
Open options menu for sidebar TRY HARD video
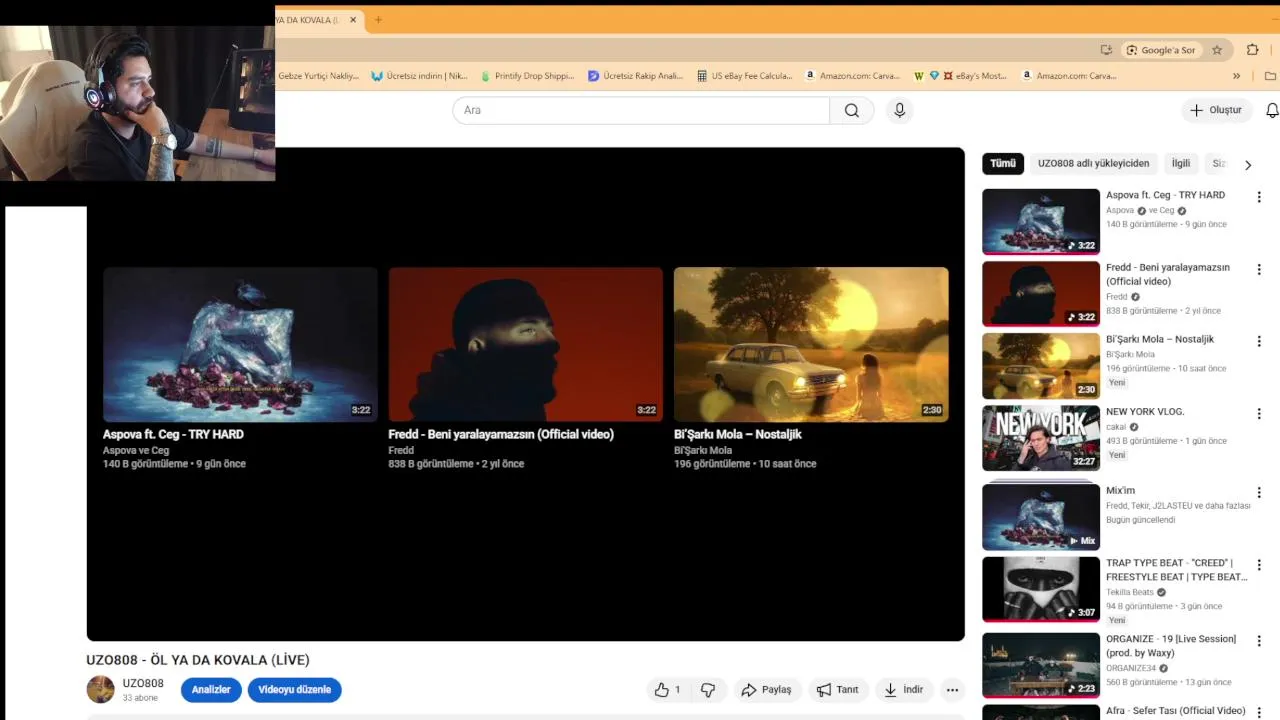1259,197
